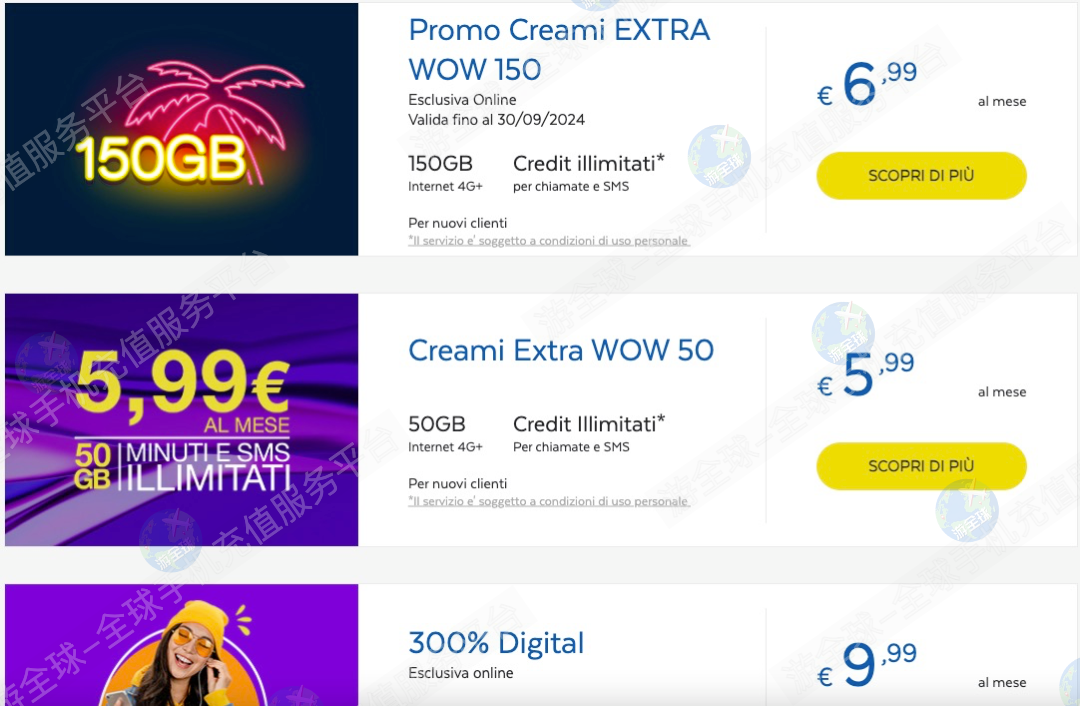Click the €6,99 al mese price
Viewport: 1080px width, 706px height.
point(867,84)
